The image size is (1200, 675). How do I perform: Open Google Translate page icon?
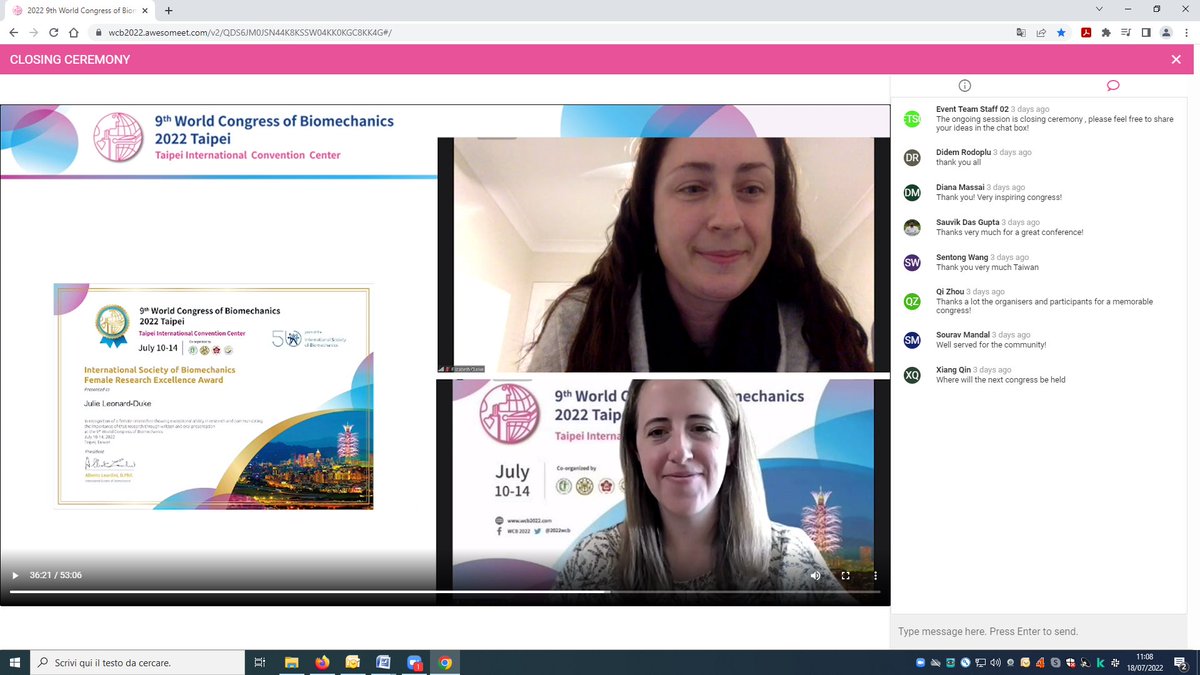[x=1021, y=32]
